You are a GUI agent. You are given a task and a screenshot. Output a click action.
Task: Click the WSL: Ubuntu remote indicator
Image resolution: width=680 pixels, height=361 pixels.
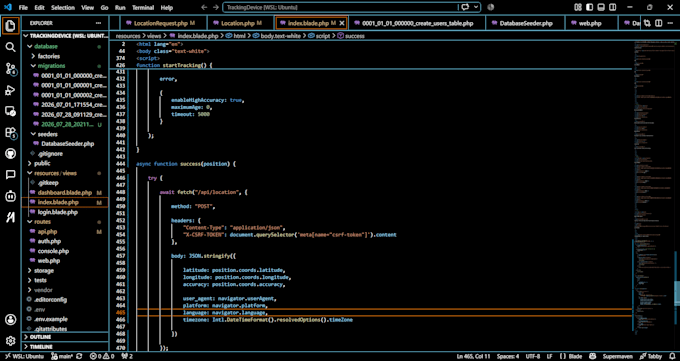coord(24,356)
